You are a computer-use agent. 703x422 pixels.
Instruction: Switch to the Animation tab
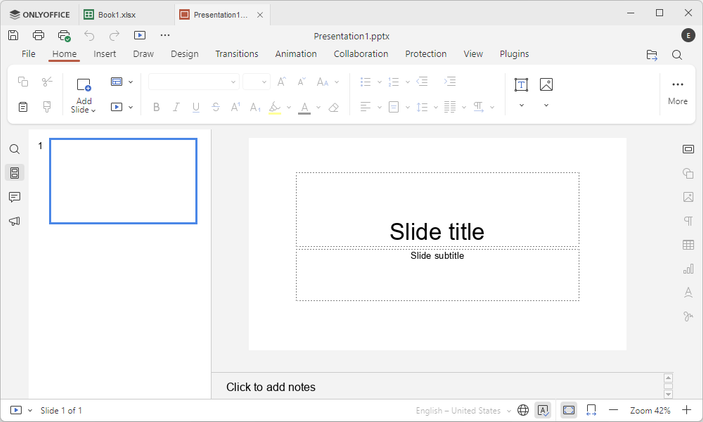click(x=296, y=54)
